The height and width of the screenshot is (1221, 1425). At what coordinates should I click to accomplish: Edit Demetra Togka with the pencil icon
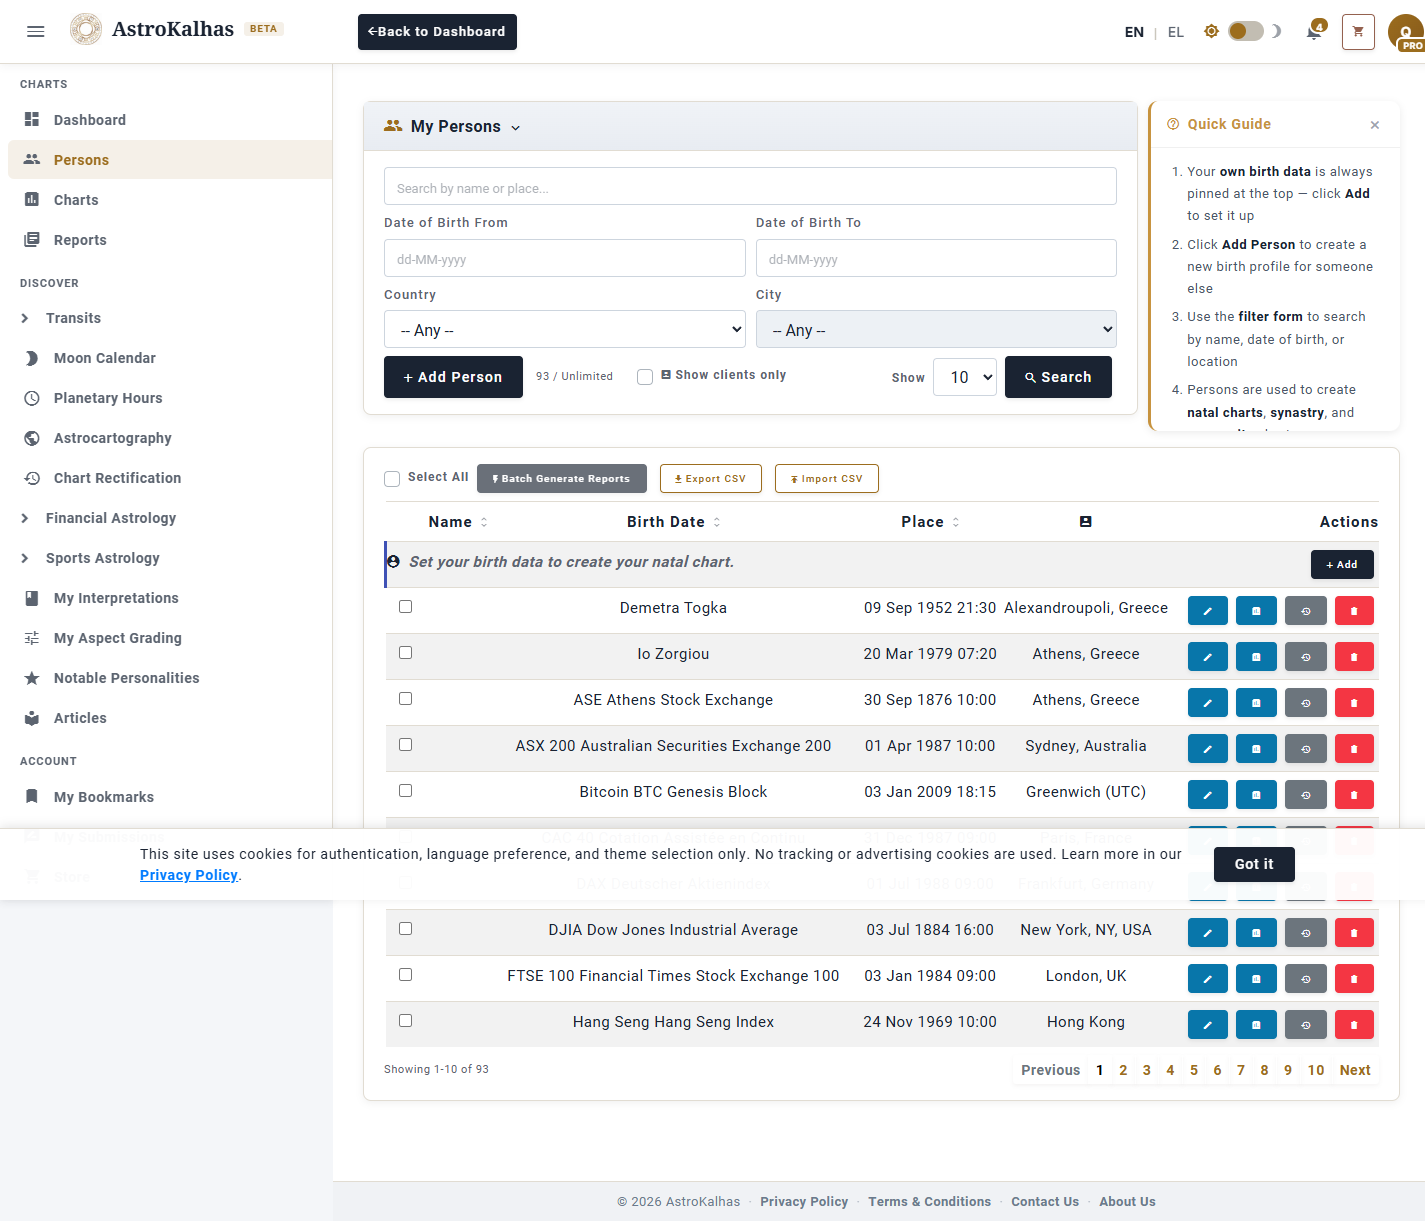(1207, 611)
